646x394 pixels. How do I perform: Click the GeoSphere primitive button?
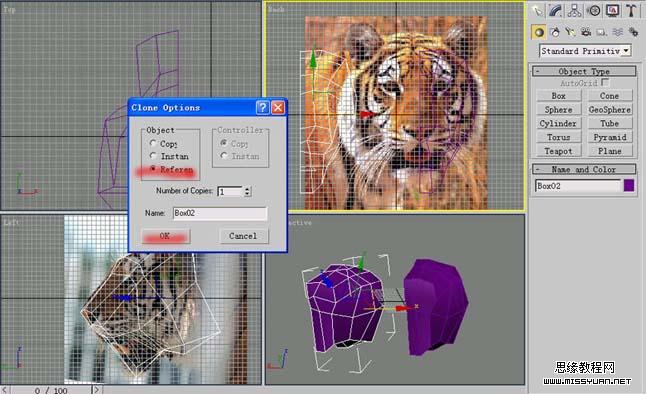point(610,110)
